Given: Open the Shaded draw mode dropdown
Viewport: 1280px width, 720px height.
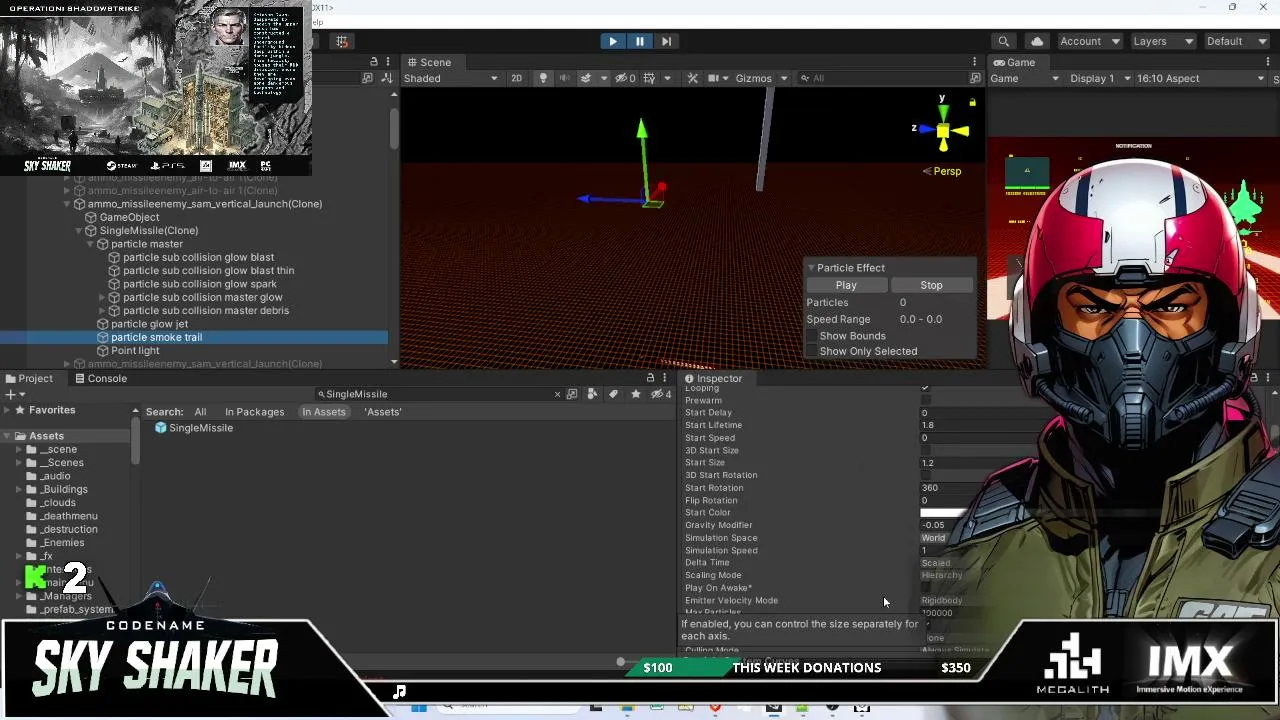Looking at the screenshot, I should point(451,78).
